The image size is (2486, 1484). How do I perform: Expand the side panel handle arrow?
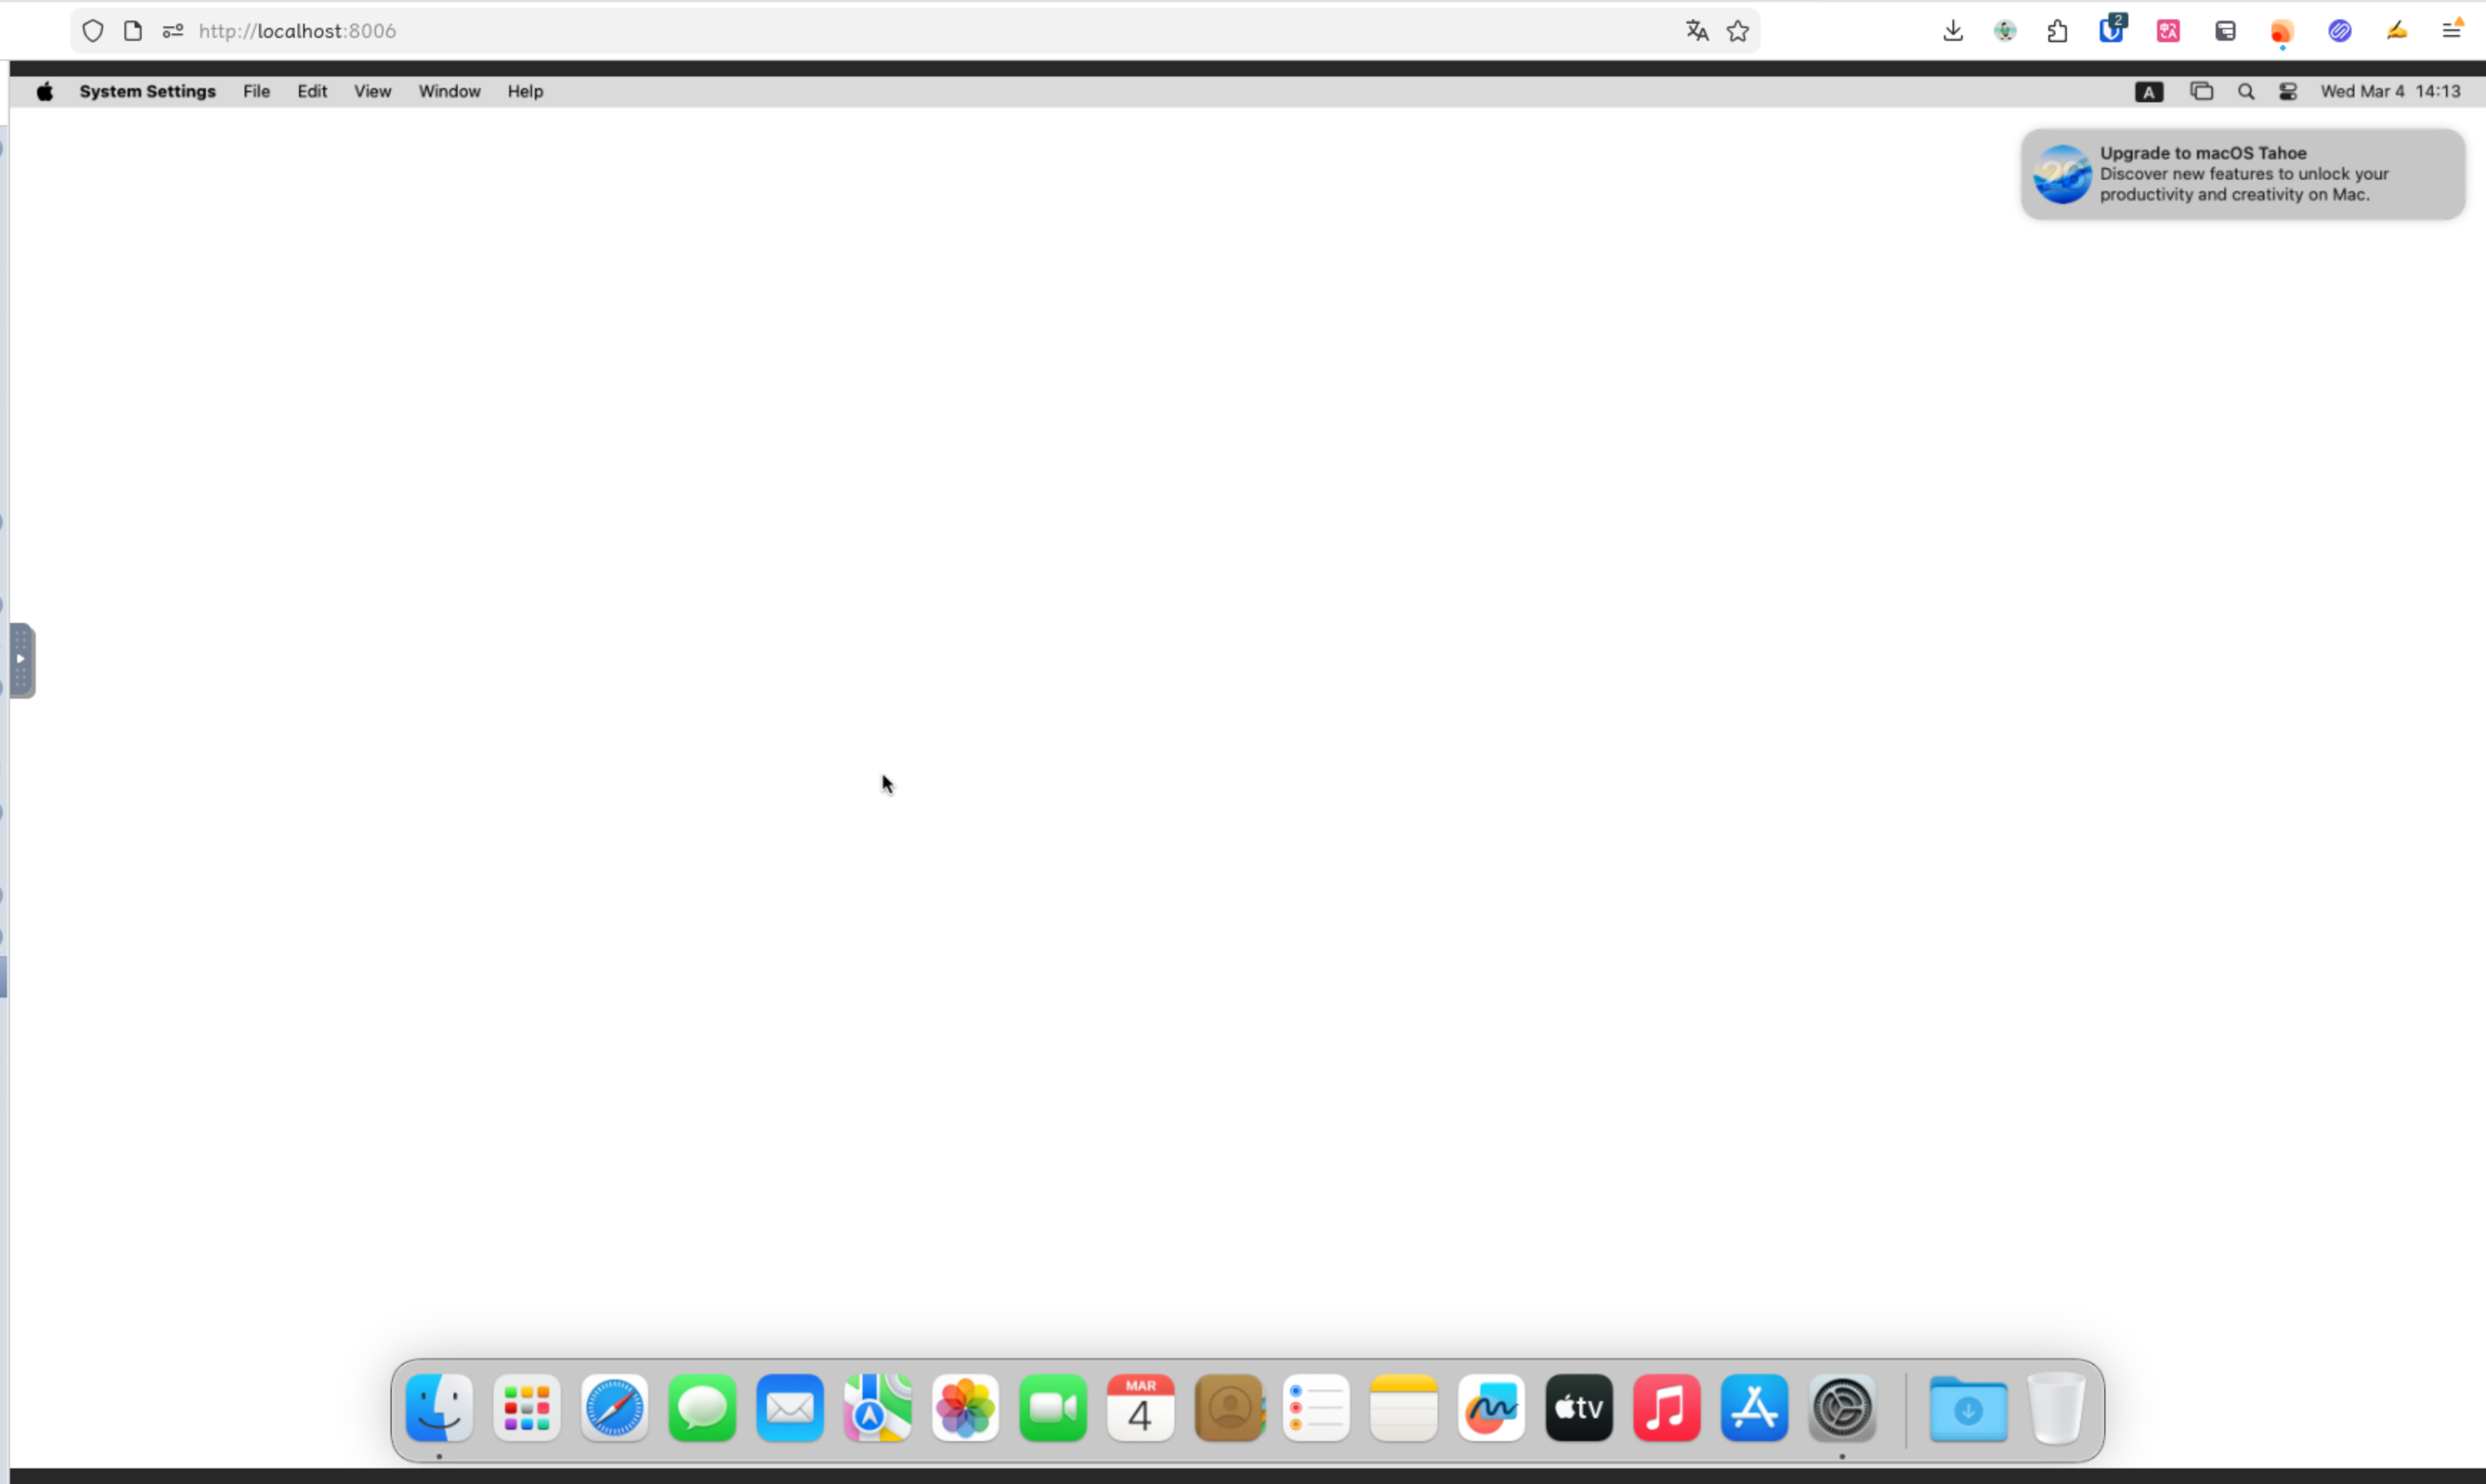coord(20,659)
